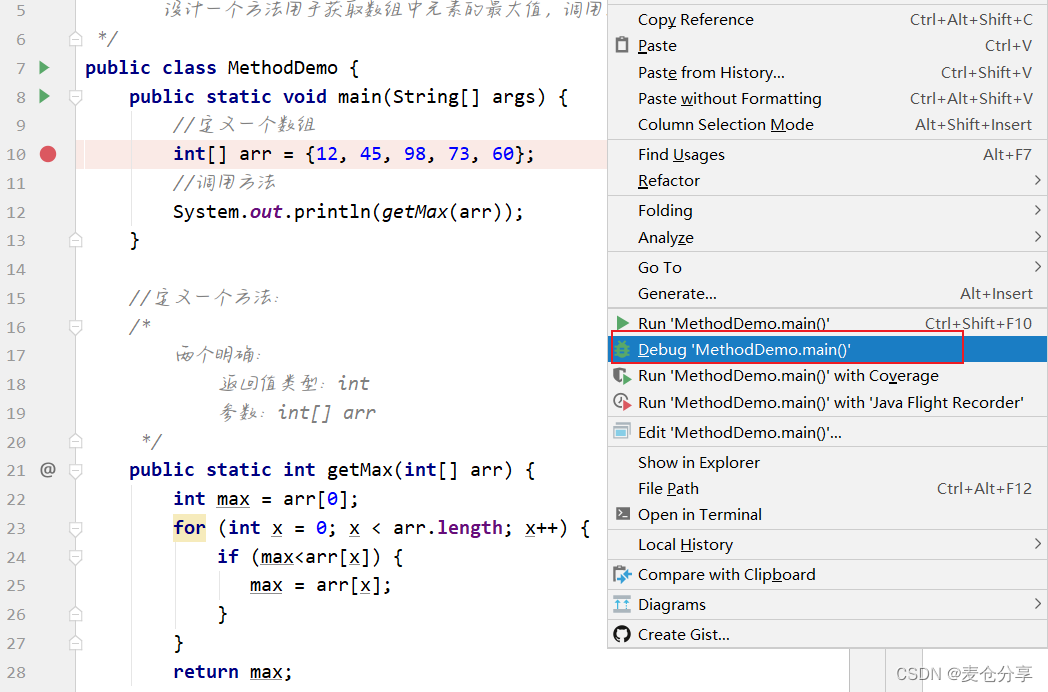
Task: Click the green Run triangle icon in menu
Action: (x=622, y=323)
